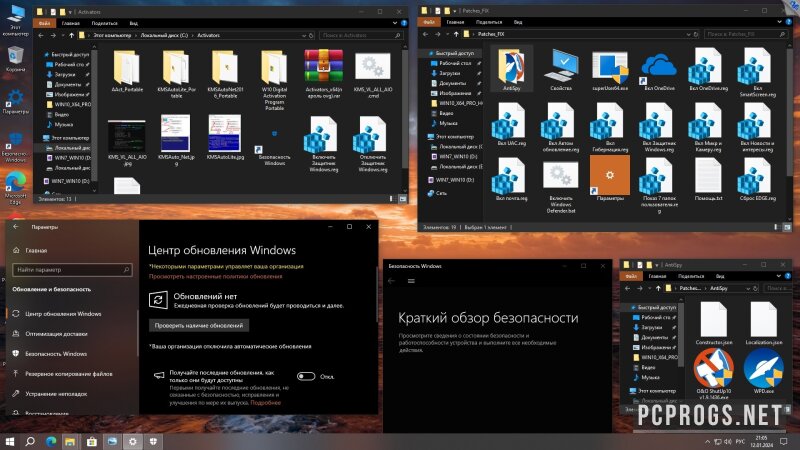
Task: Switch Activators window to details view
Action: coord(392,198)
